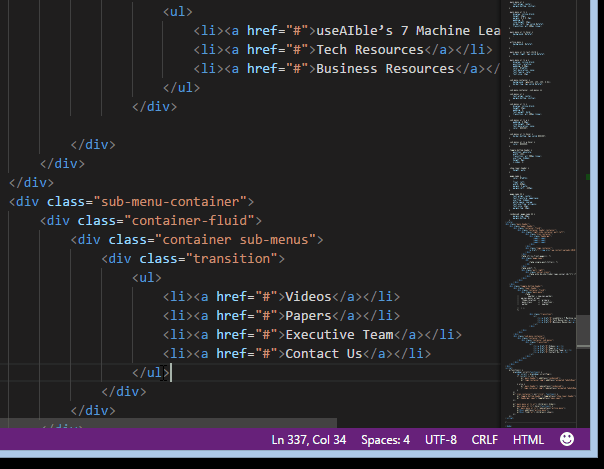The width and height of the screenshot is (604, 469).
Task: Open the HTML language mode selector
Action: (528, 440)
